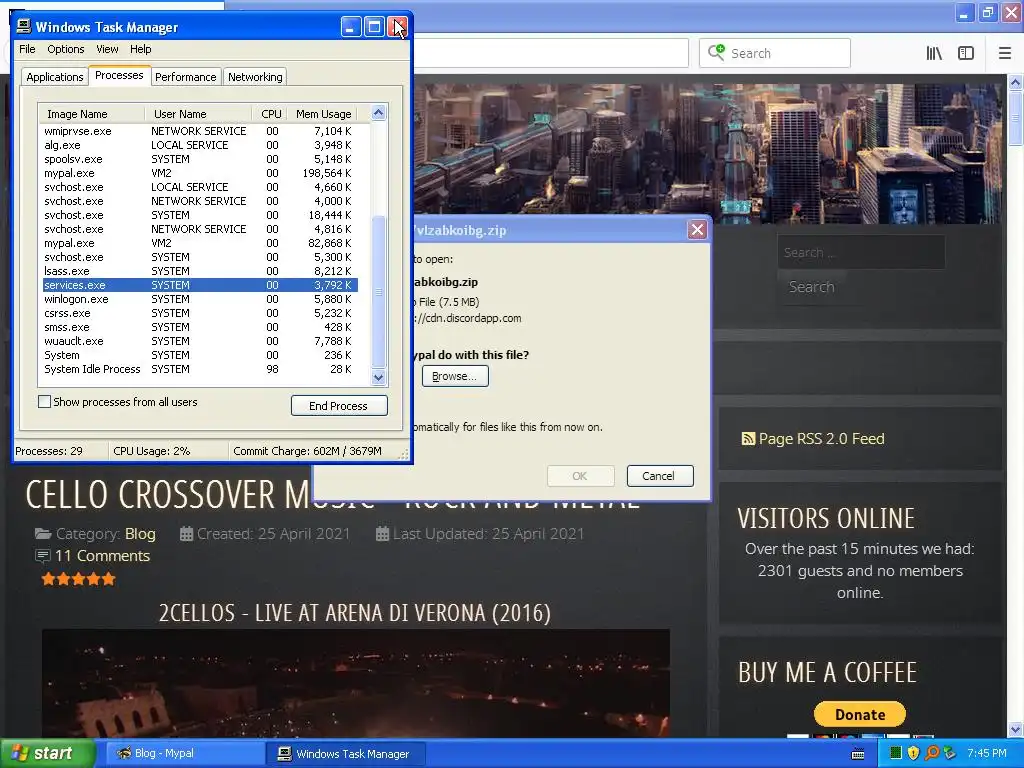This screenshot has width=1024, height=768.
Task: Click the green Task Manager tray icon
Action: pyautogui.click(x=895, y=753)
